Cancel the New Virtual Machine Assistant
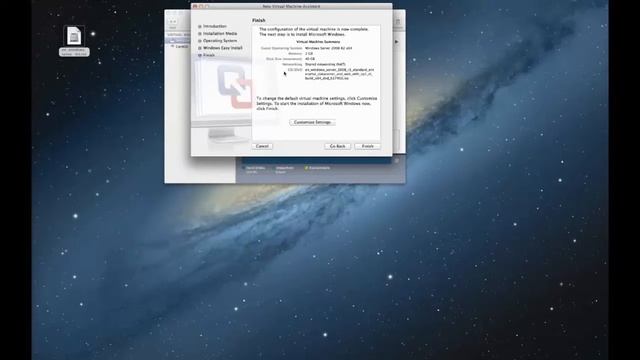This screenshot has height=360, width=640. pyautogui.click(x=262, y=146)
